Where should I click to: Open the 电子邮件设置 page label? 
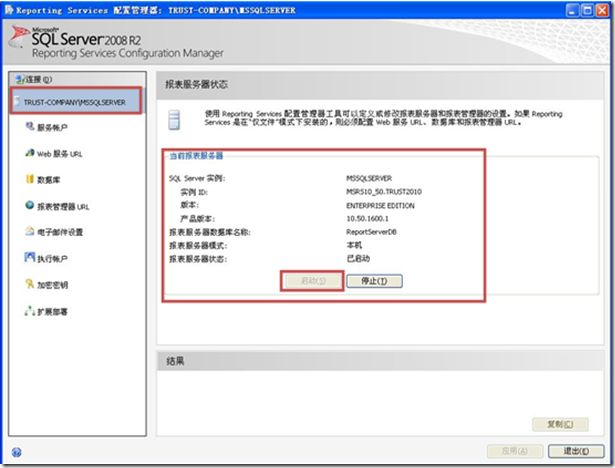60,232
